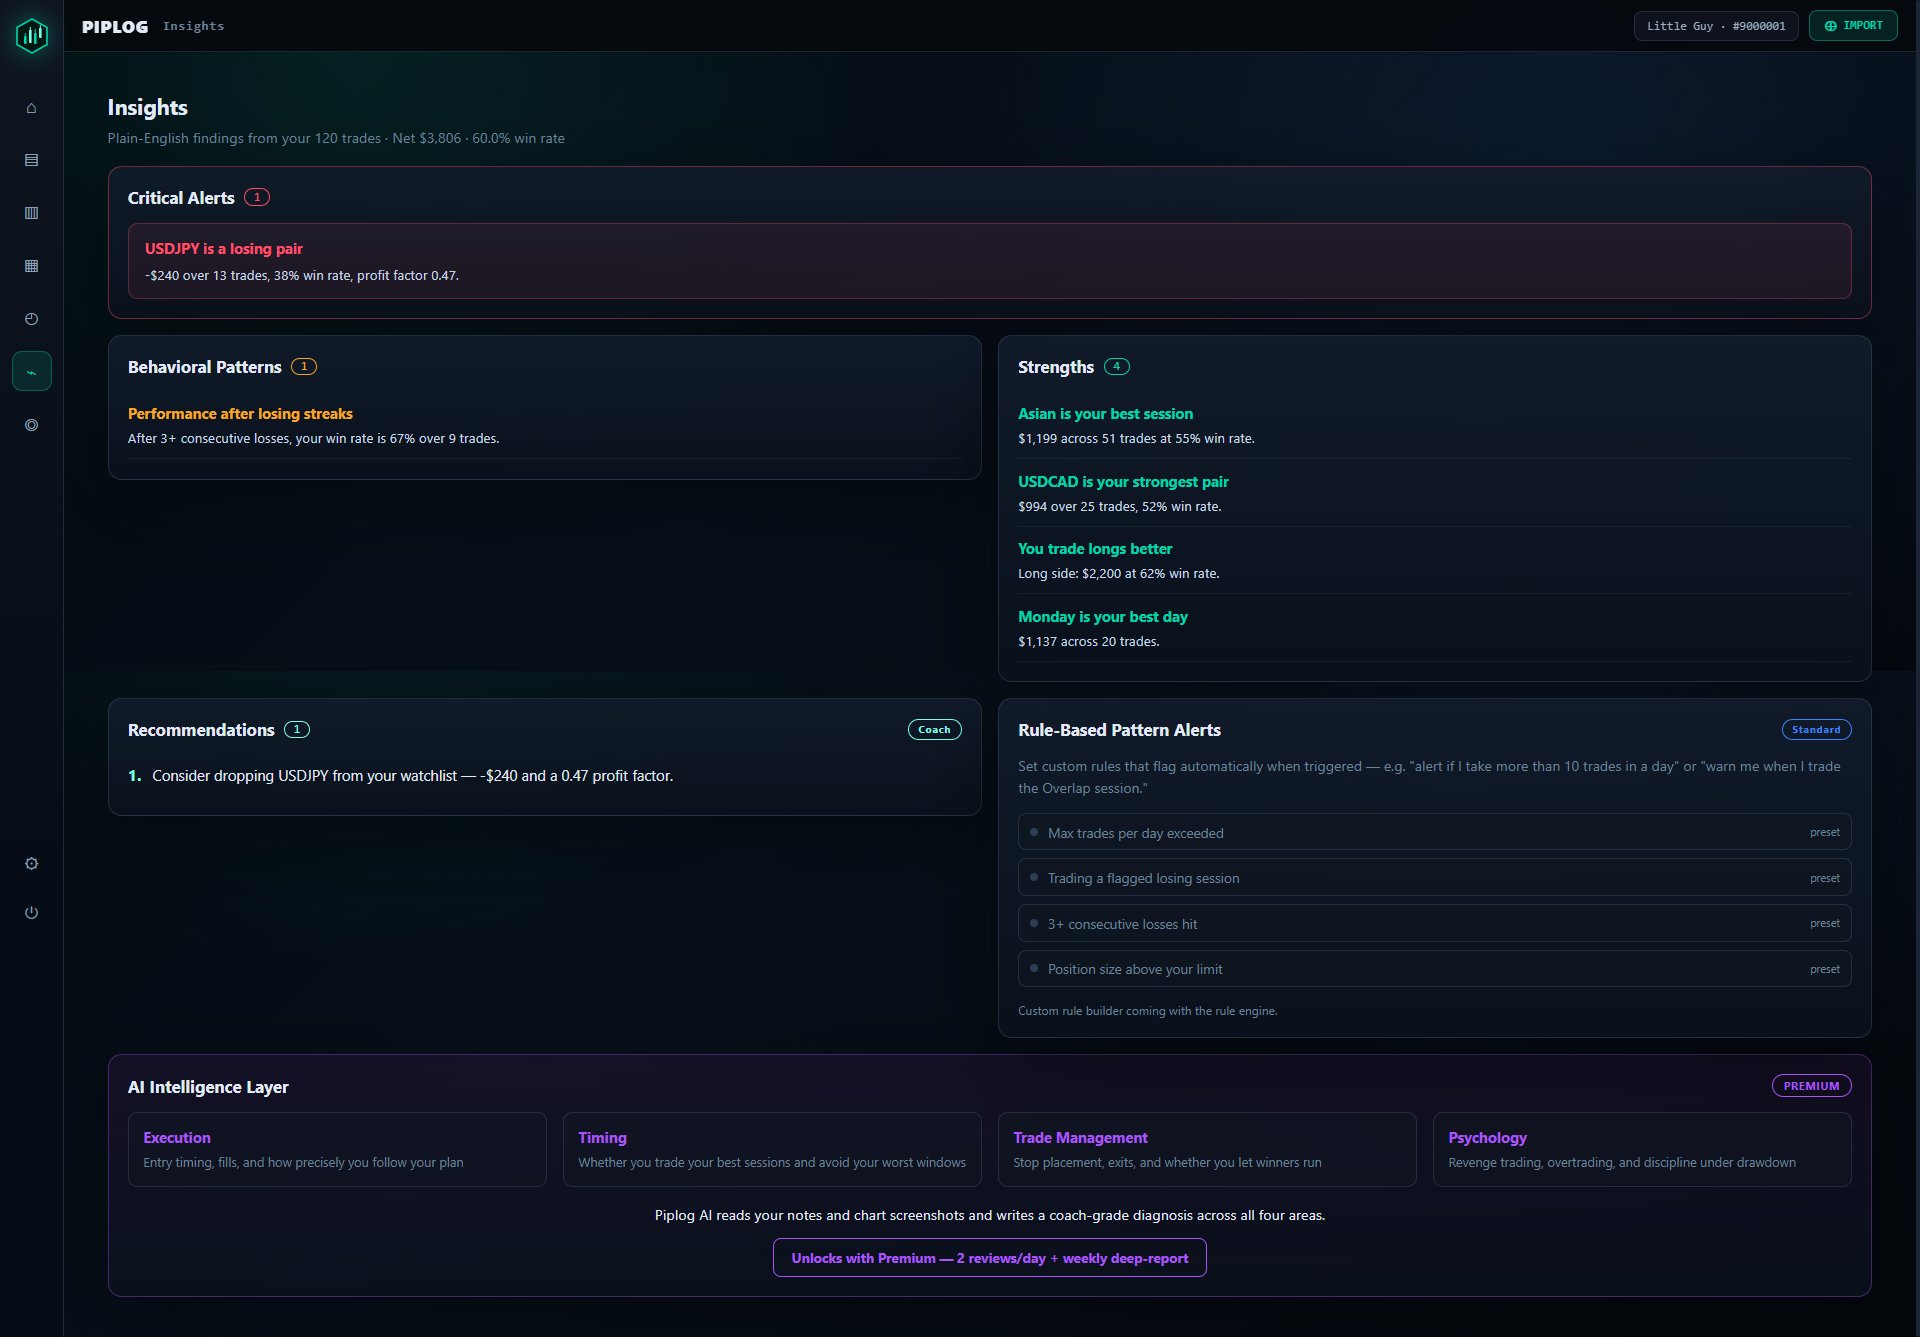The width and height of the screenshot is (1920, 1337).
Task: Click the preset tag on Position size row
Action: [x=1825, y=969]
